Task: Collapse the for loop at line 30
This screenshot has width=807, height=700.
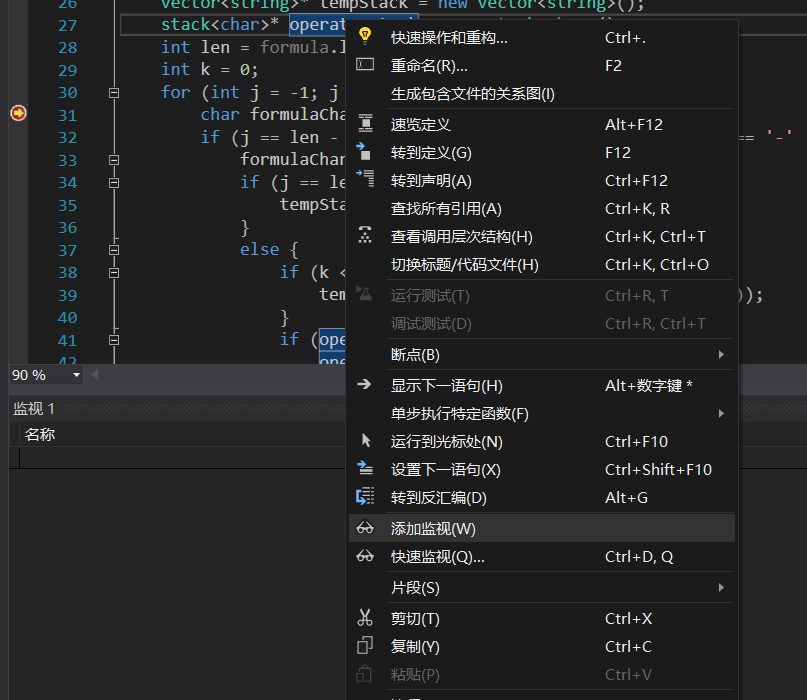Action: point(114,93)
